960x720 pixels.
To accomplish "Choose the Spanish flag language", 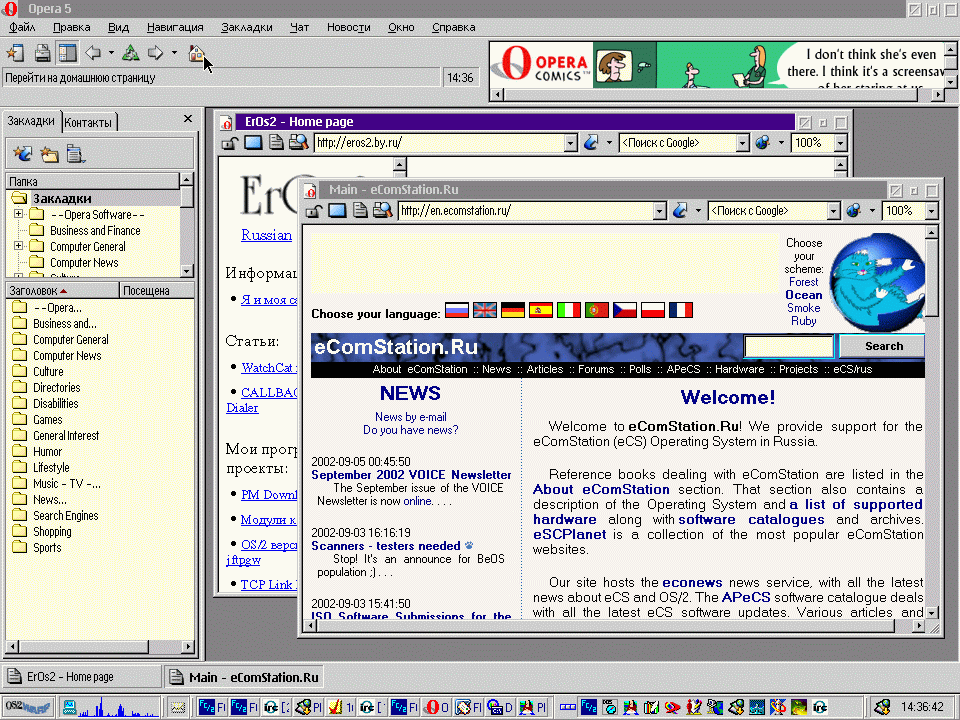I will tap(541, 310).
